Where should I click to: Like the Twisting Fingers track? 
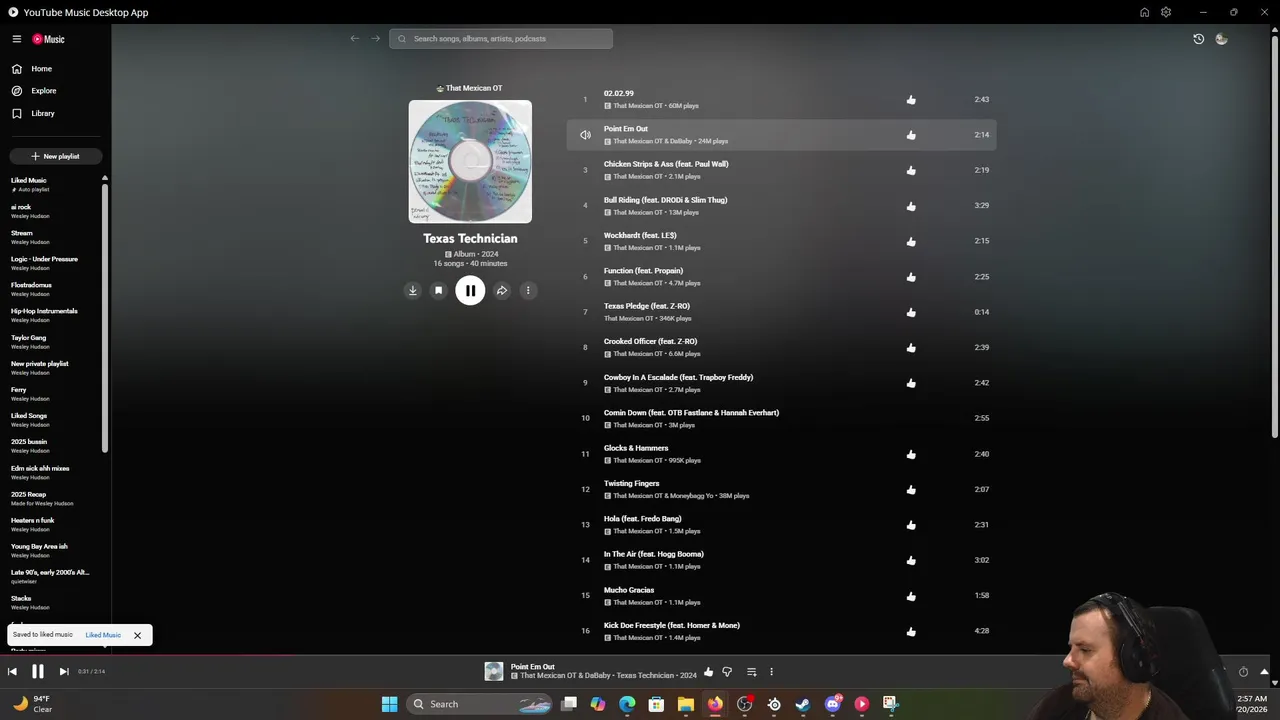click(911, 490)
